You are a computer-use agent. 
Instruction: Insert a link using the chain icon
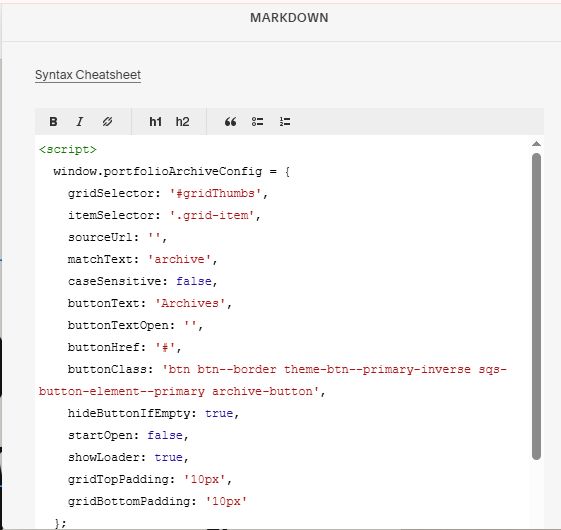point(107,122)
